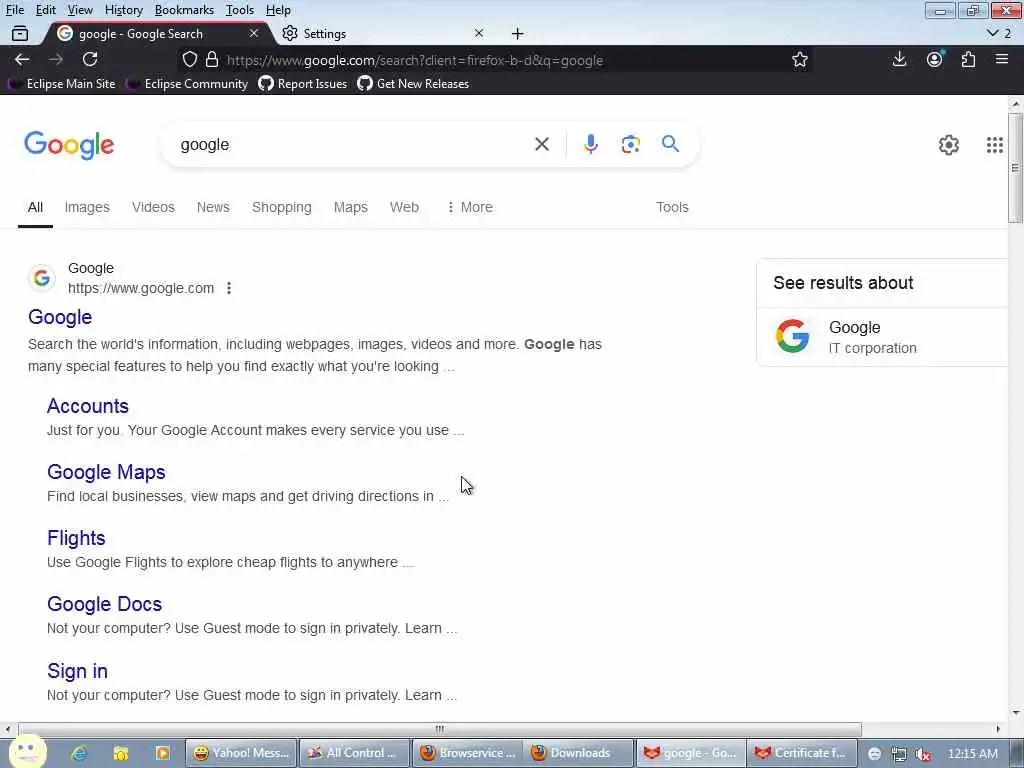Click in the Google search input
The width and height of the screenshot is (1024, 768).
pyautogui.click(x=353, y=144)
